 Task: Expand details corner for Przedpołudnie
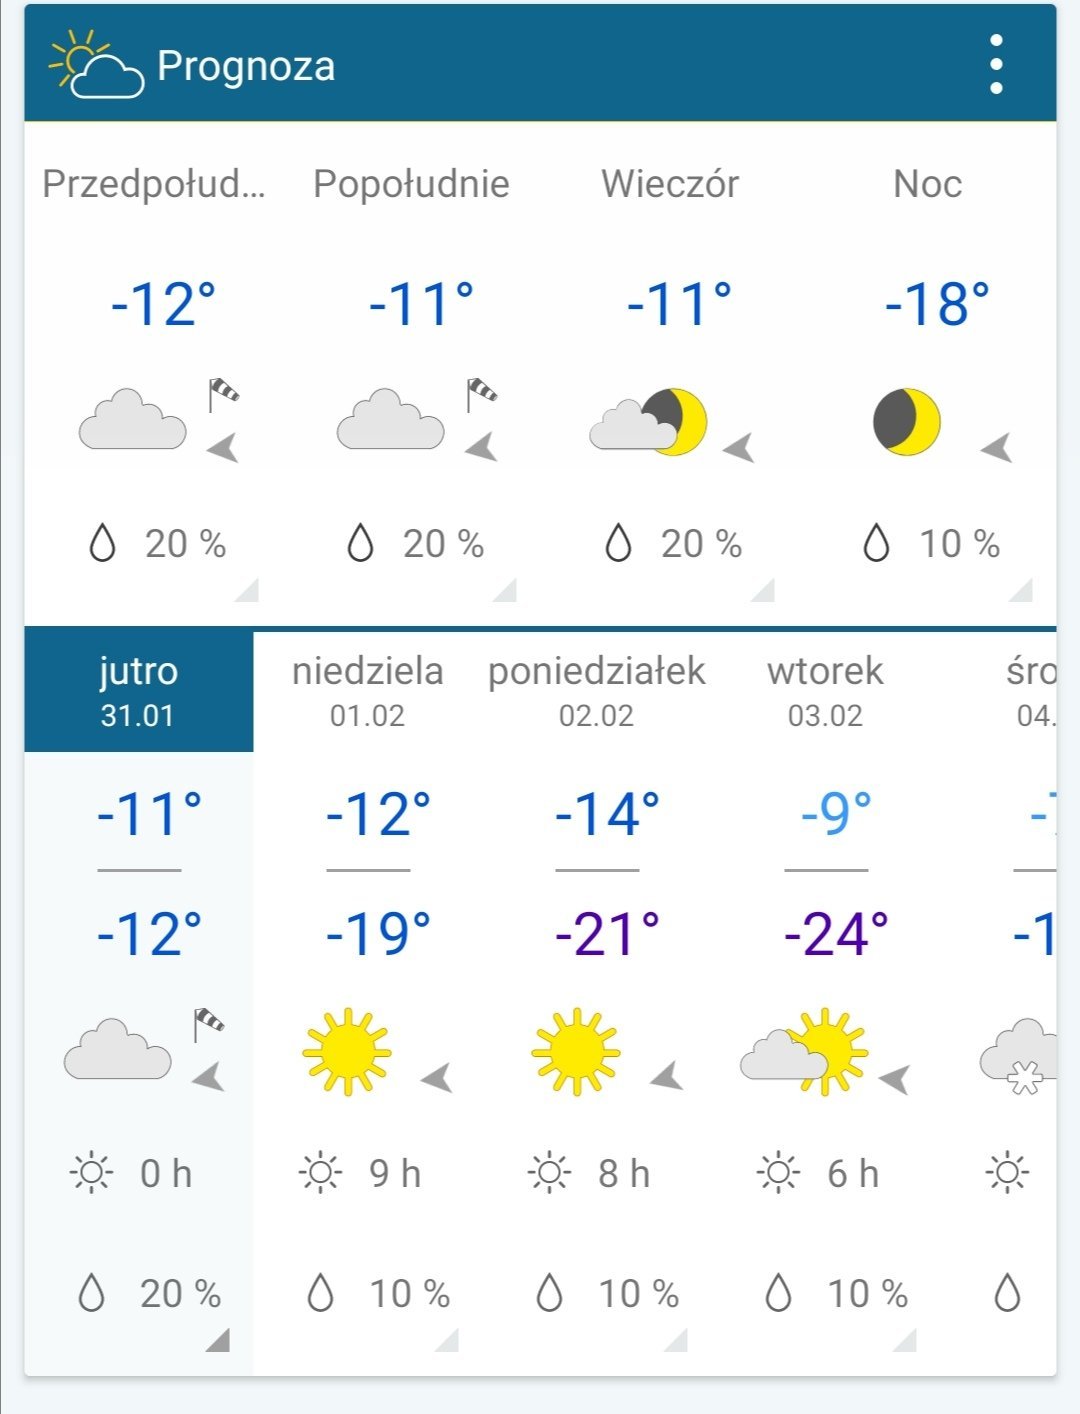[247, 590]
